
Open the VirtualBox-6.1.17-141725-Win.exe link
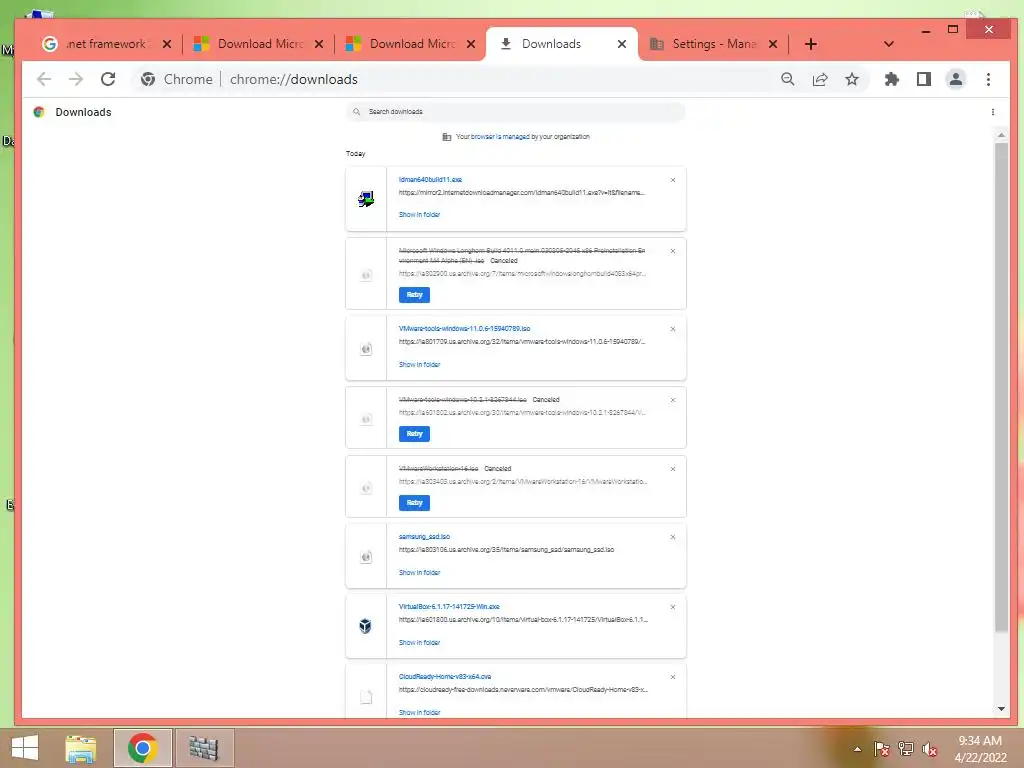point(449,607)
